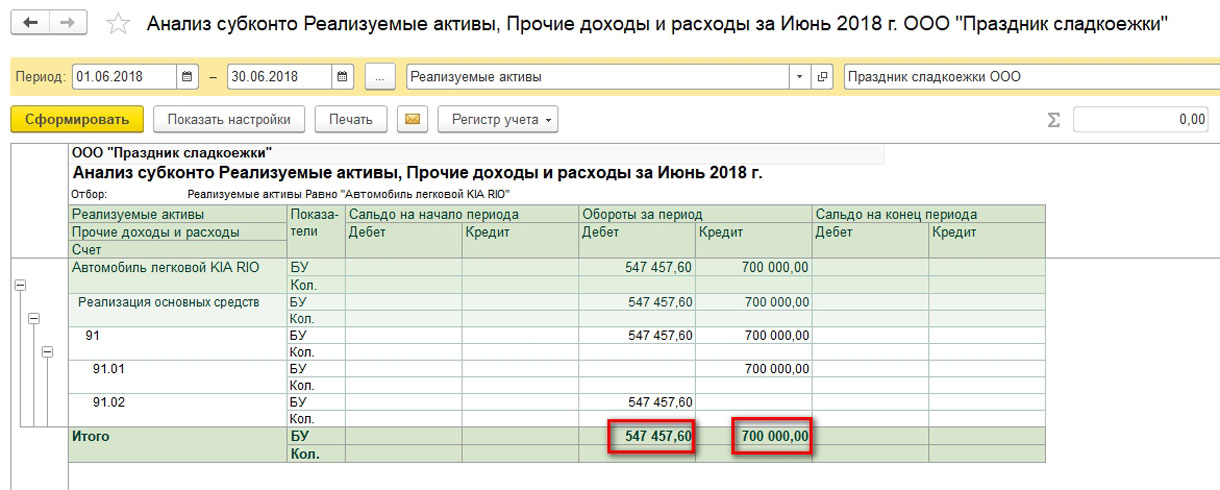This screenshot has width=1220, height=490.
Task: Select the total credit cell 700 000,00
Action: pos(772,437)
